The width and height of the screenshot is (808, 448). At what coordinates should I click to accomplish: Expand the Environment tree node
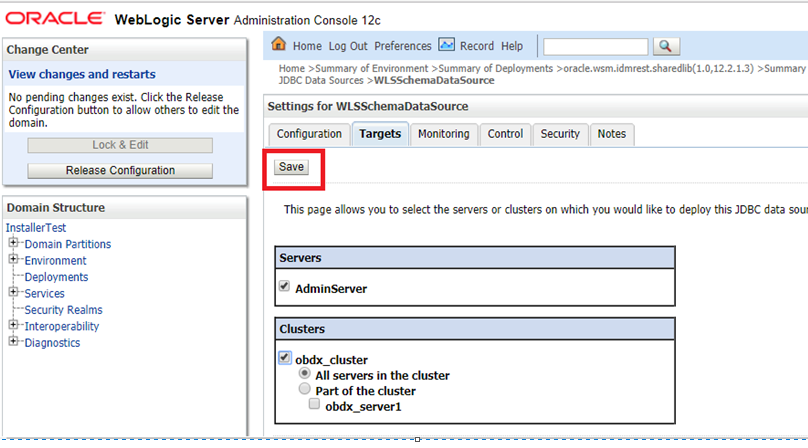point(13,259)
